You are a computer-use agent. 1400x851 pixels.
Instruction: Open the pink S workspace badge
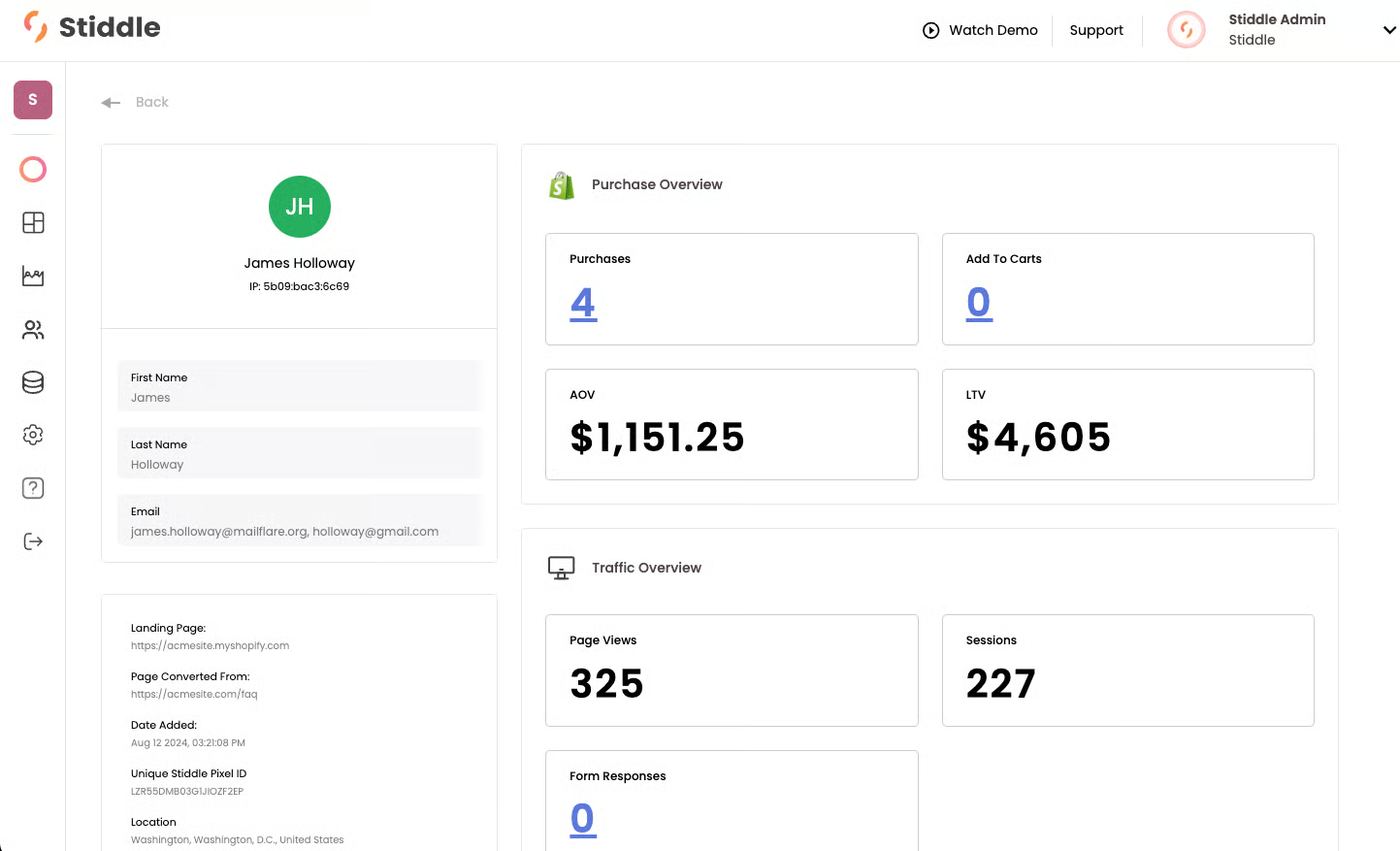pos(33,100)
